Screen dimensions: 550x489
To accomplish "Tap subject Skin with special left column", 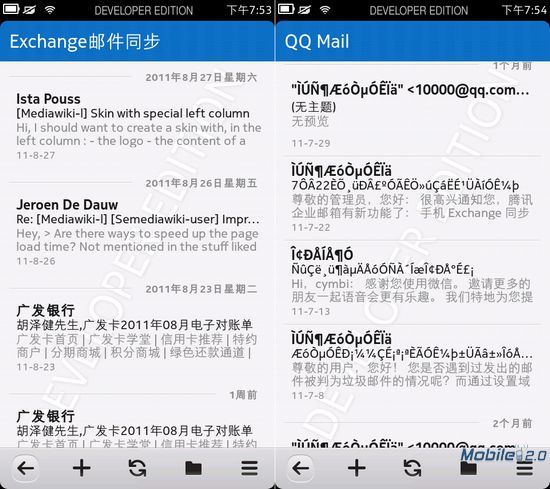I will [170, 113].
